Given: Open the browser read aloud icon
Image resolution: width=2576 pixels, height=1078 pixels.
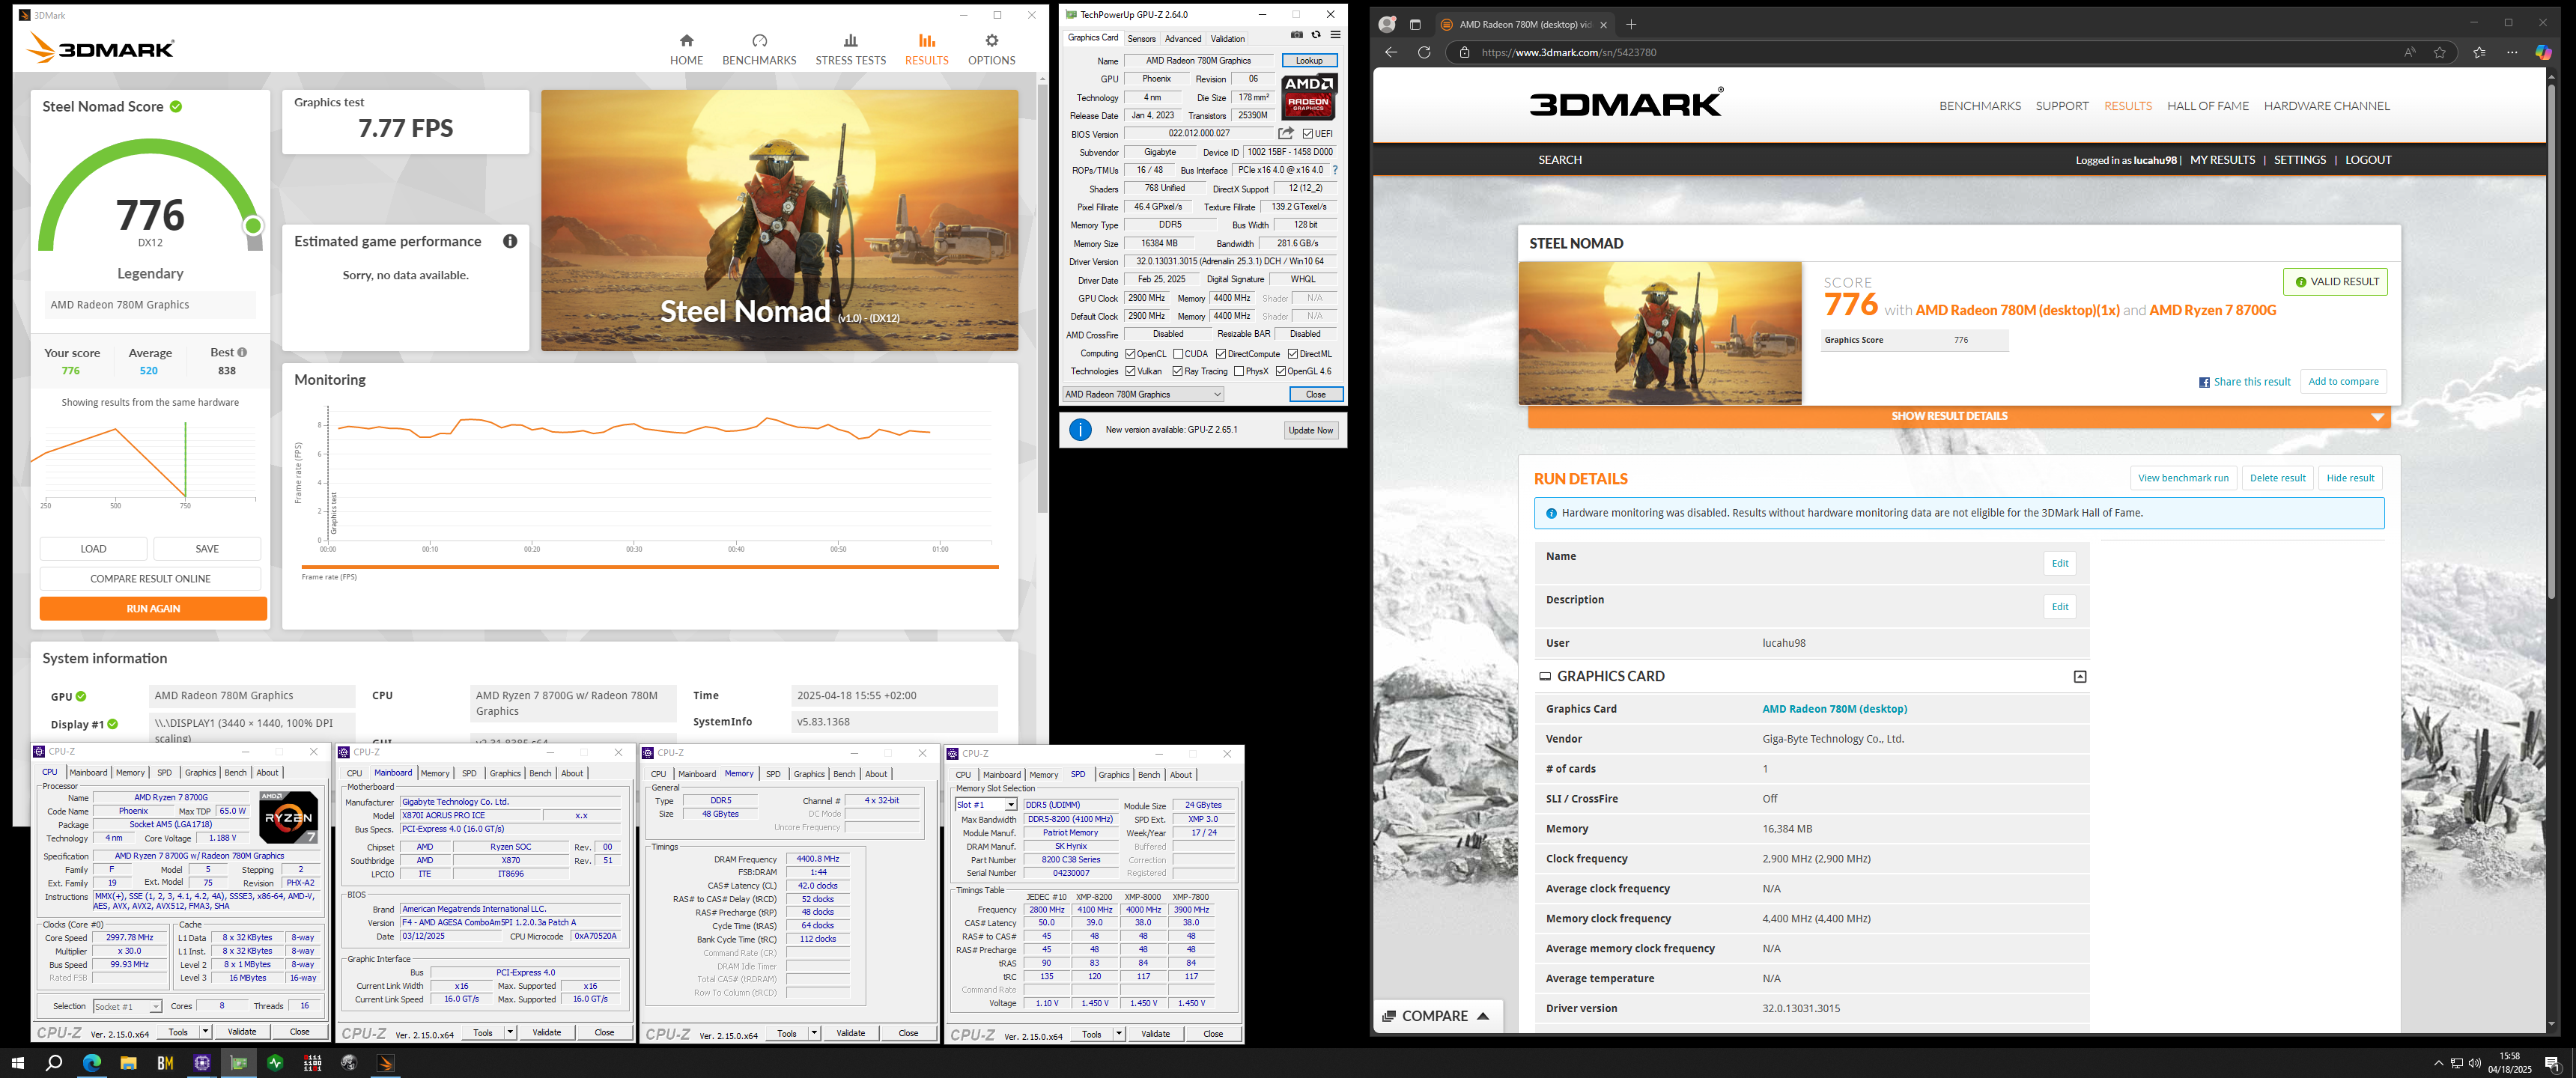Looking at the screenshot, I should click(2410, 52).
